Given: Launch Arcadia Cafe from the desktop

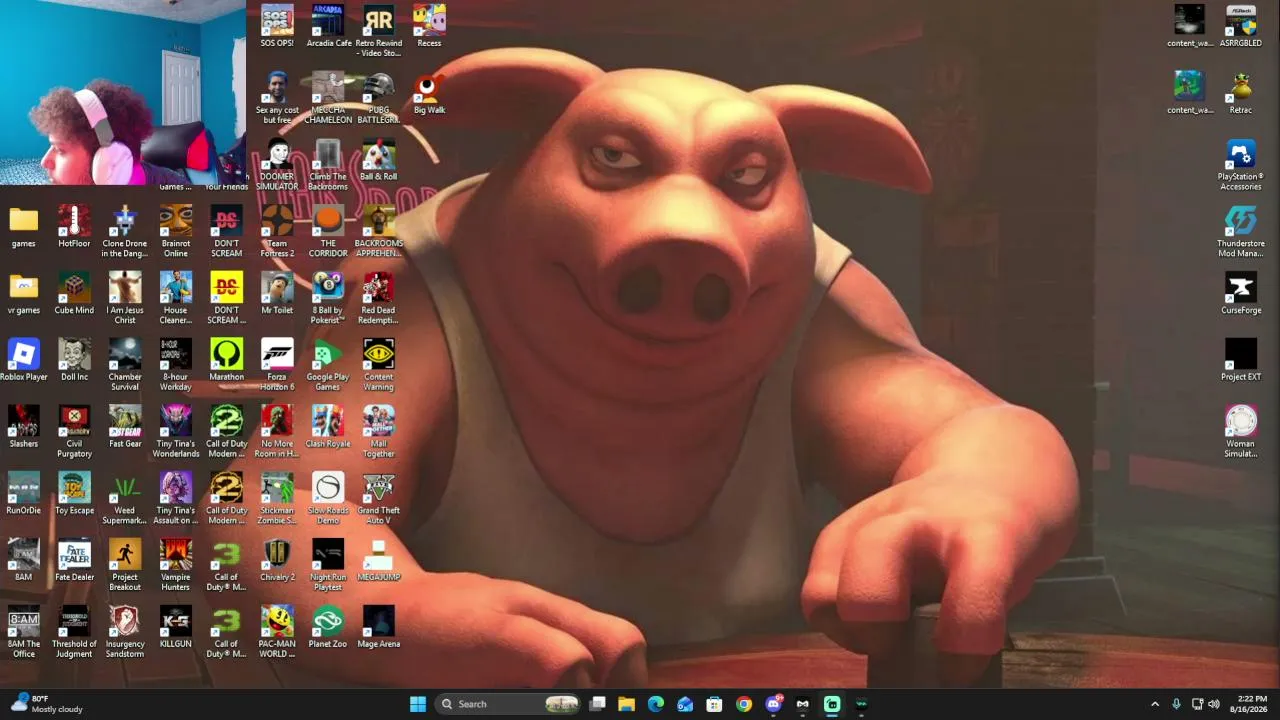Looking at the screenshot, I should [x=328, y=26].
